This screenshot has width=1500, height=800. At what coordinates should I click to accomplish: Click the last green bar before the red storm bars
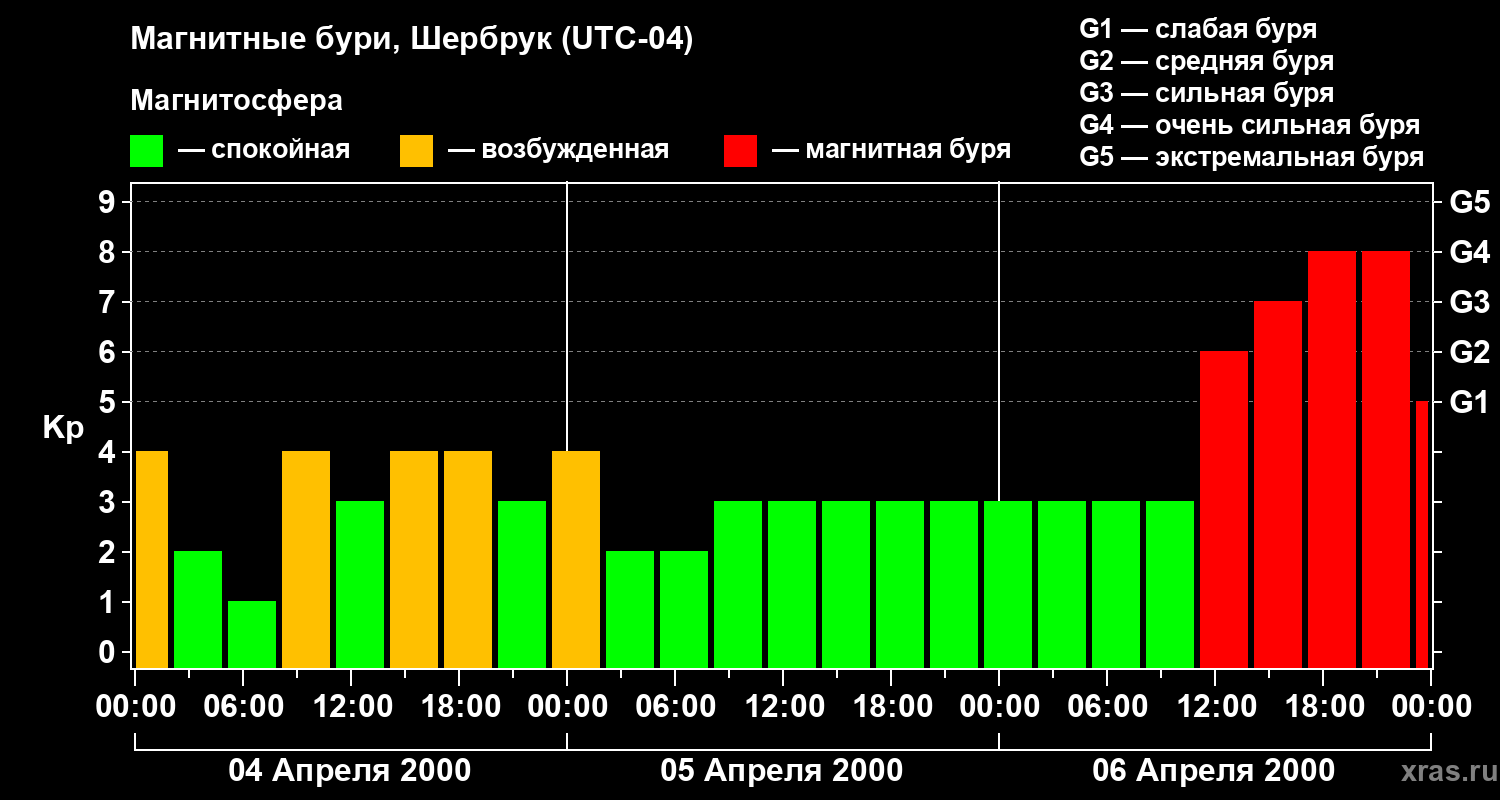[x=1170, y=584]
